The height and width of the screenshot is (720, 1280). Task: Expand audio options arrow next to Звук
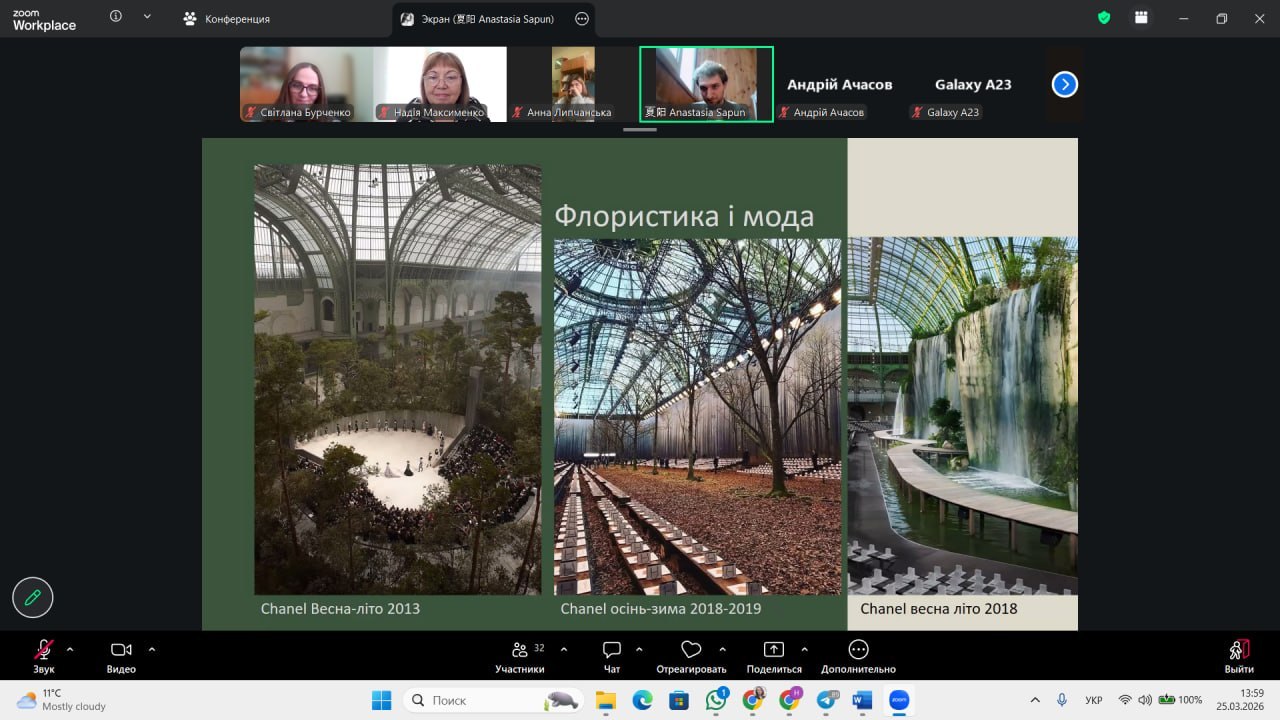pos(70,649)
